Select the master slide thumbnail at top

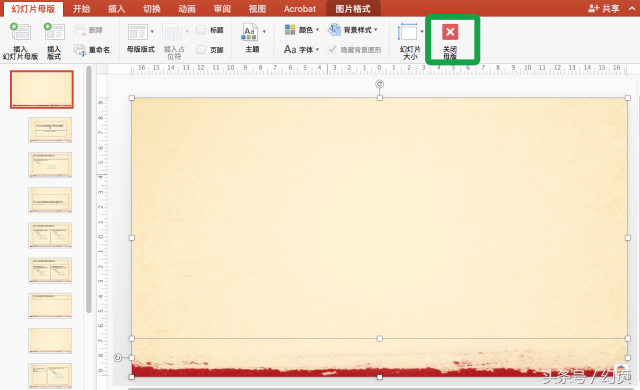pos(42,89)
